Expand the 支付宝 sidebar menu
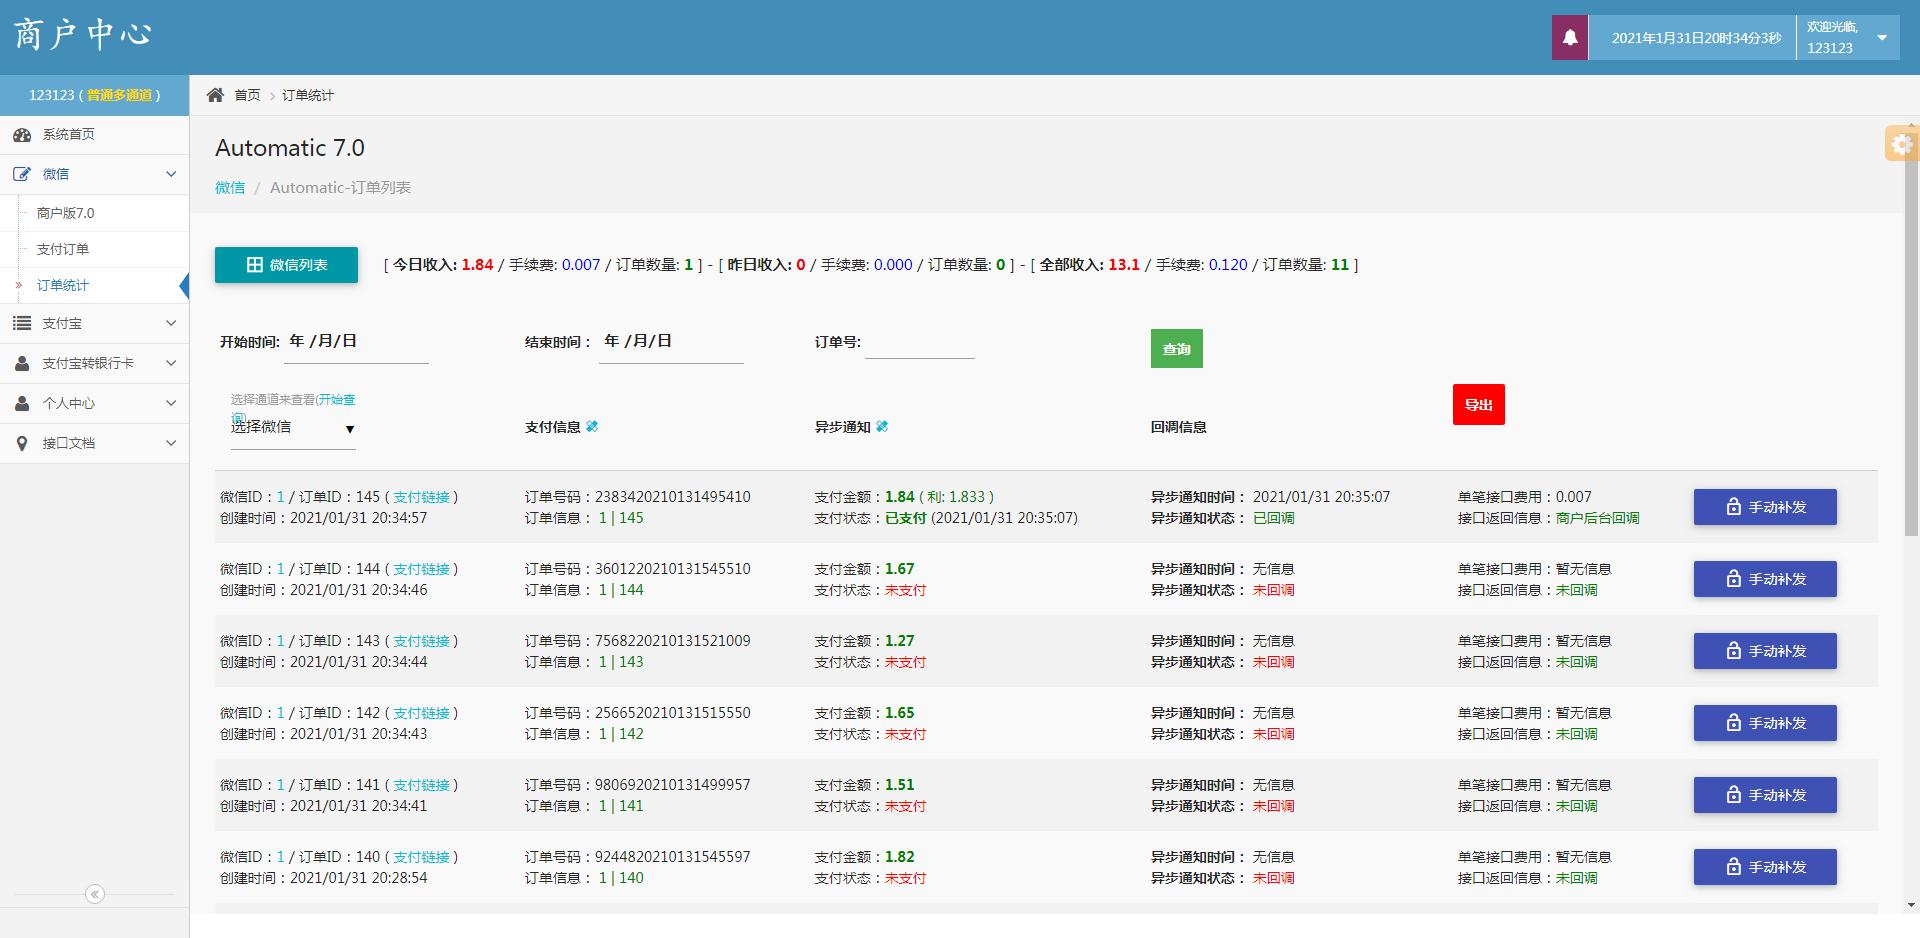The image size is (1920, 938). (x=94, y=323)
